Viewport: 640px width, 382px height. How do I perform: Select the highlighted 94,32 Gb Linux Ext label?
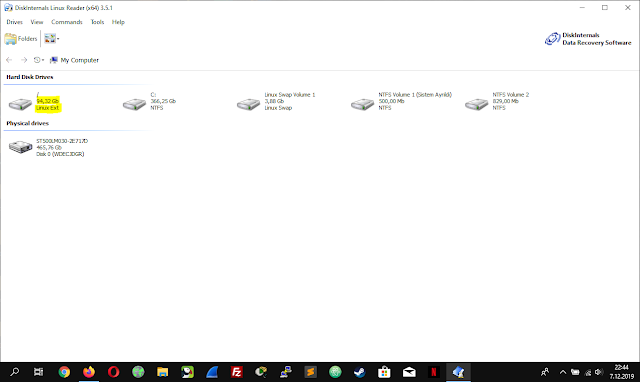[48, 104]
